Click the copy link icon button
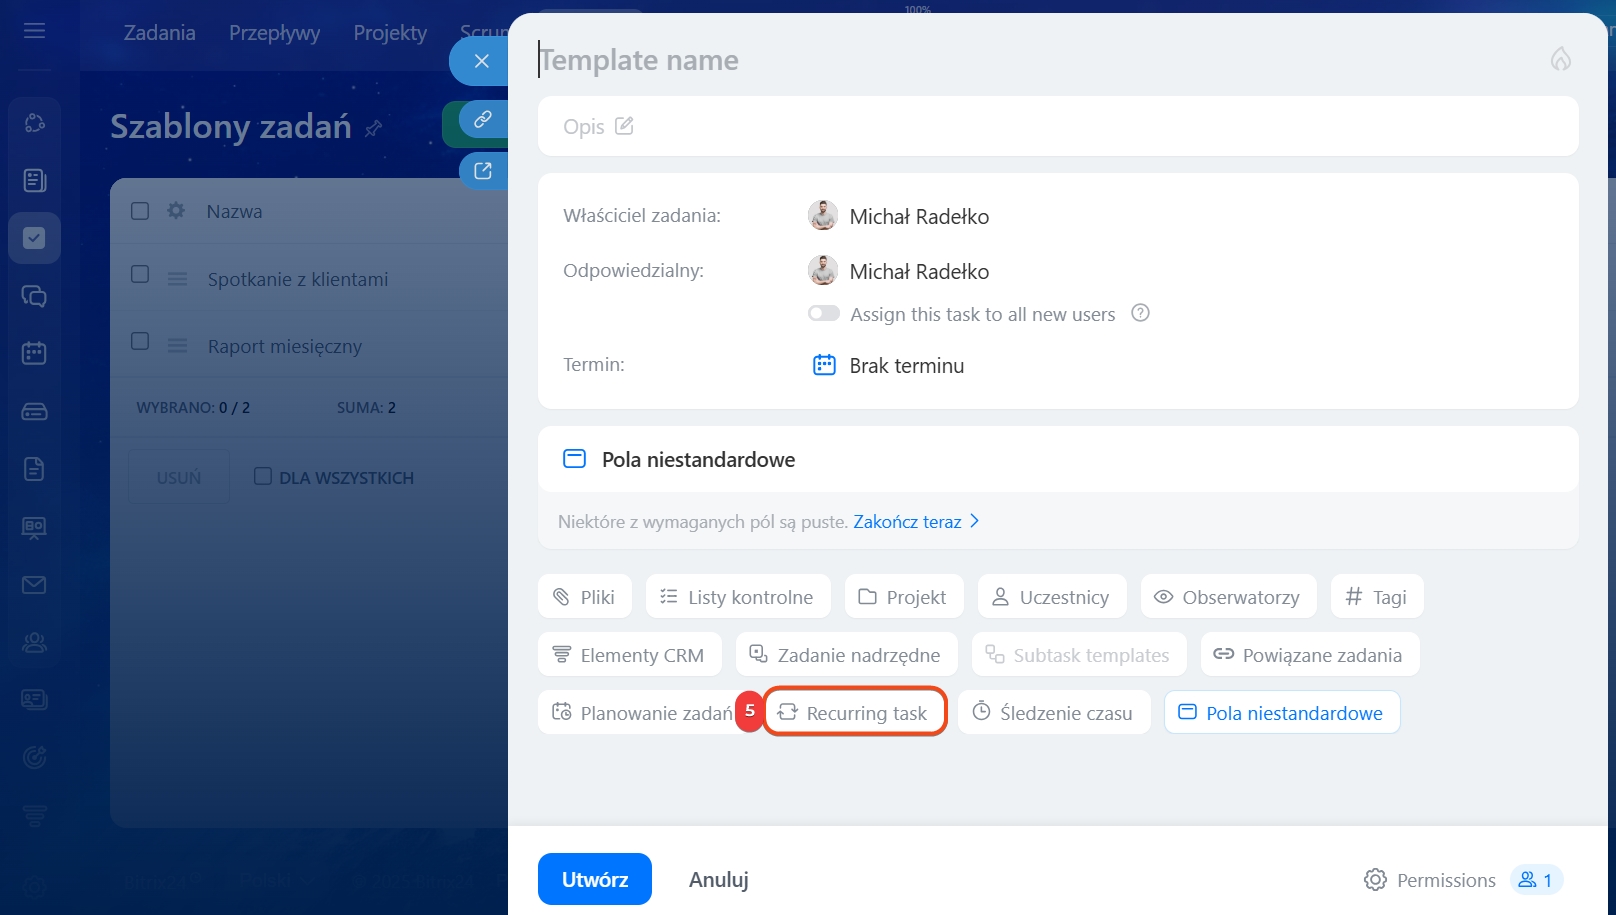Viewport: 1616px width, 915px height. click(x=483, y=119)
